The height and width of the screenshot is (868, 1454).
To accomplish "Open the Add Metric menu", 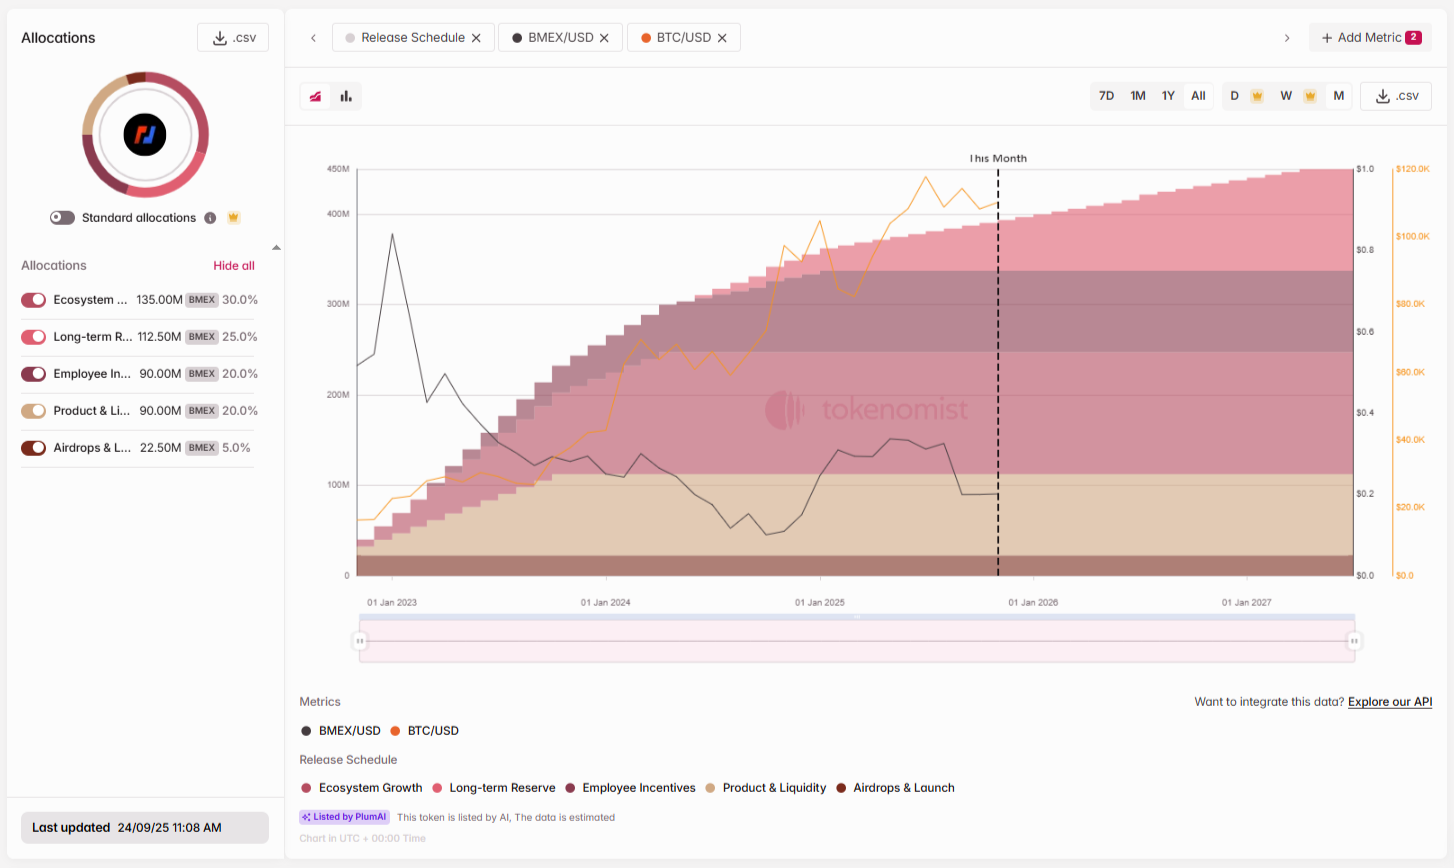I will pyautogui.click(x=1370, y=38).
